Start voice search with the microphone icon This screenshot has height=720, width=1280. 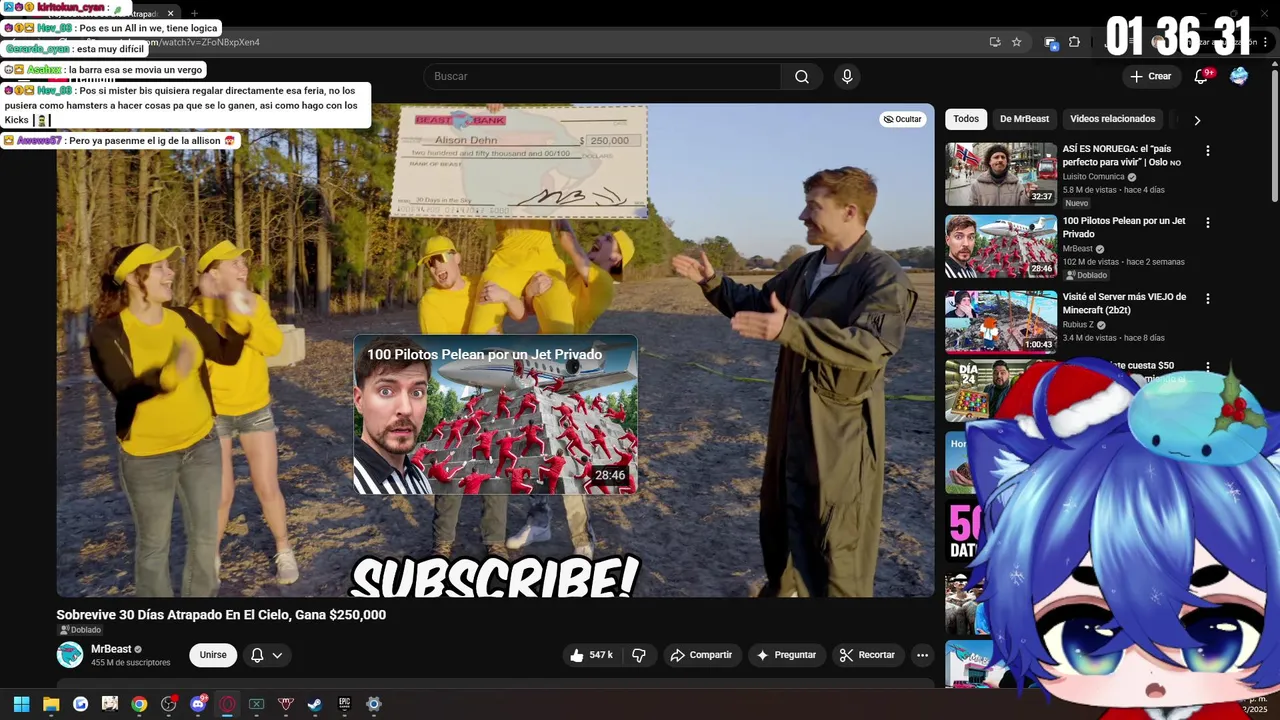tap(847, 77)
